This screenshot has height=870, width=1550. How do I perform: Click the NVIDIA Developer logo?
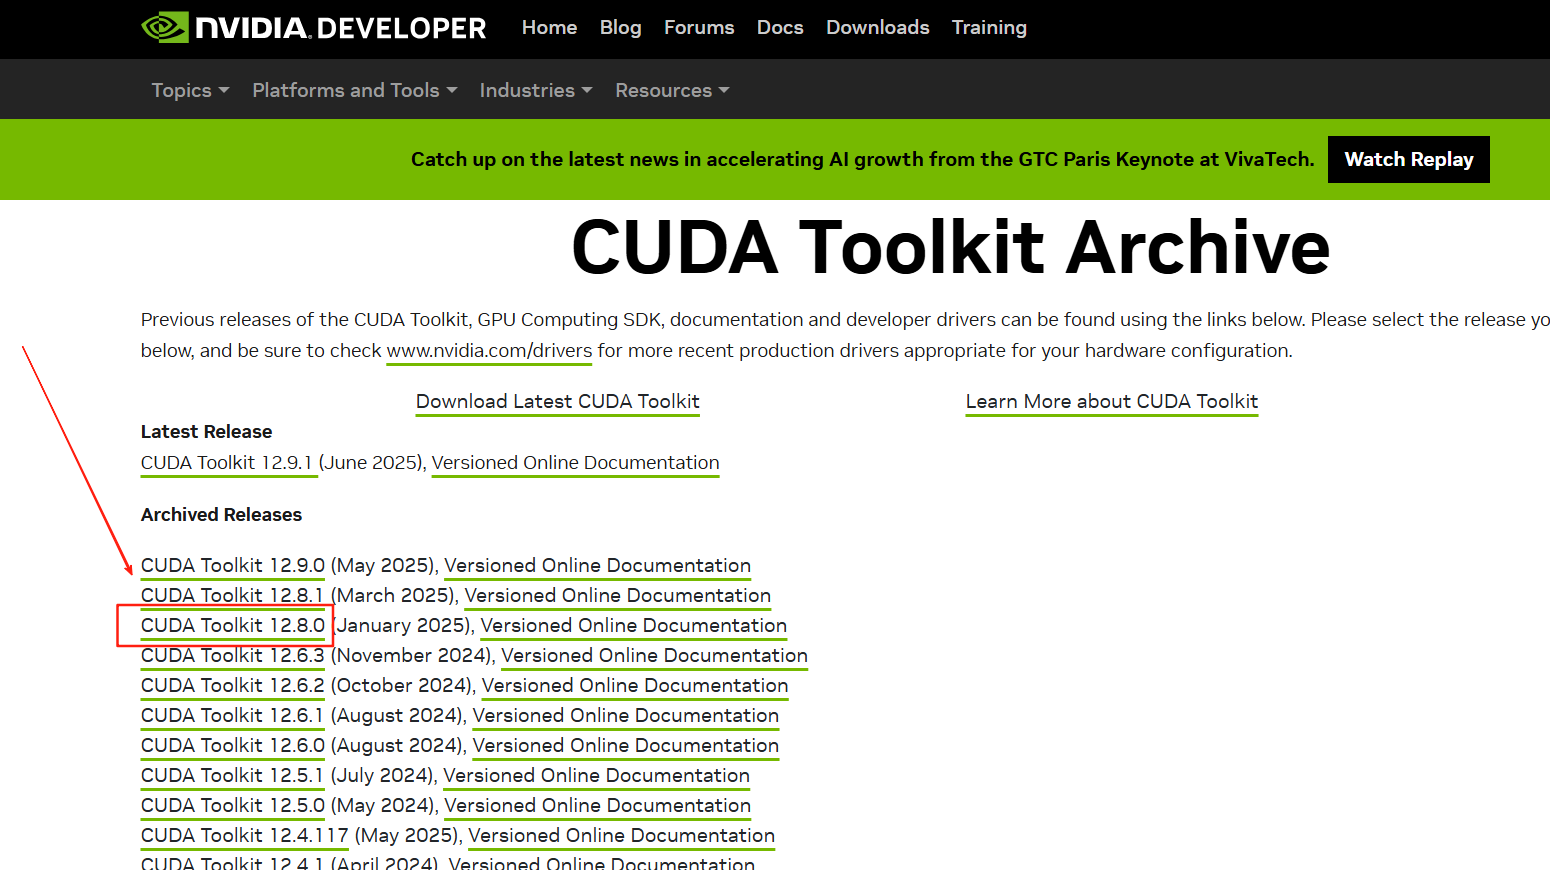313,28
